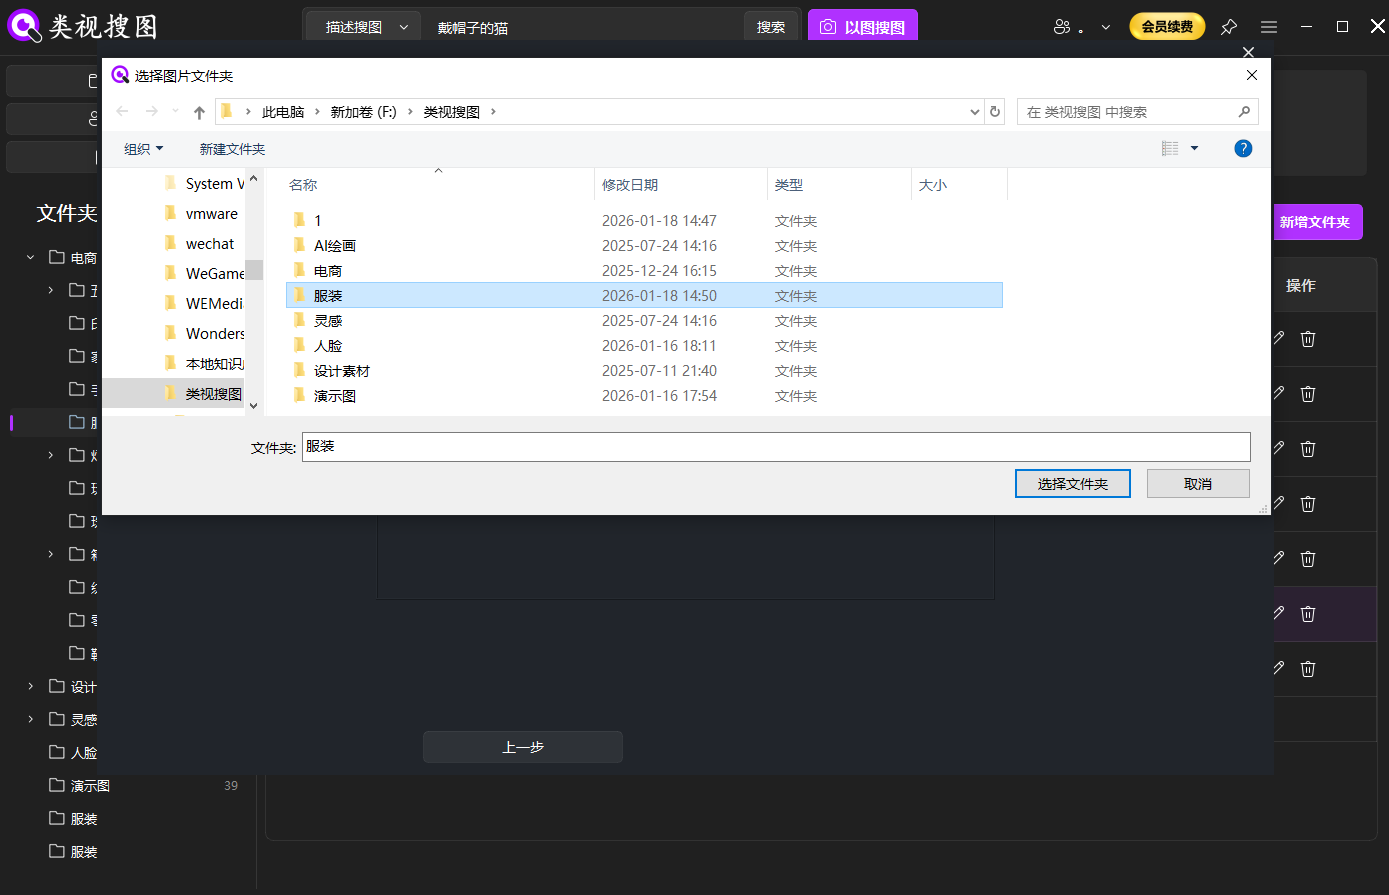Screen dimensions: 1389x895
Task: Click the user account icon
Action: click(1063, 26)
